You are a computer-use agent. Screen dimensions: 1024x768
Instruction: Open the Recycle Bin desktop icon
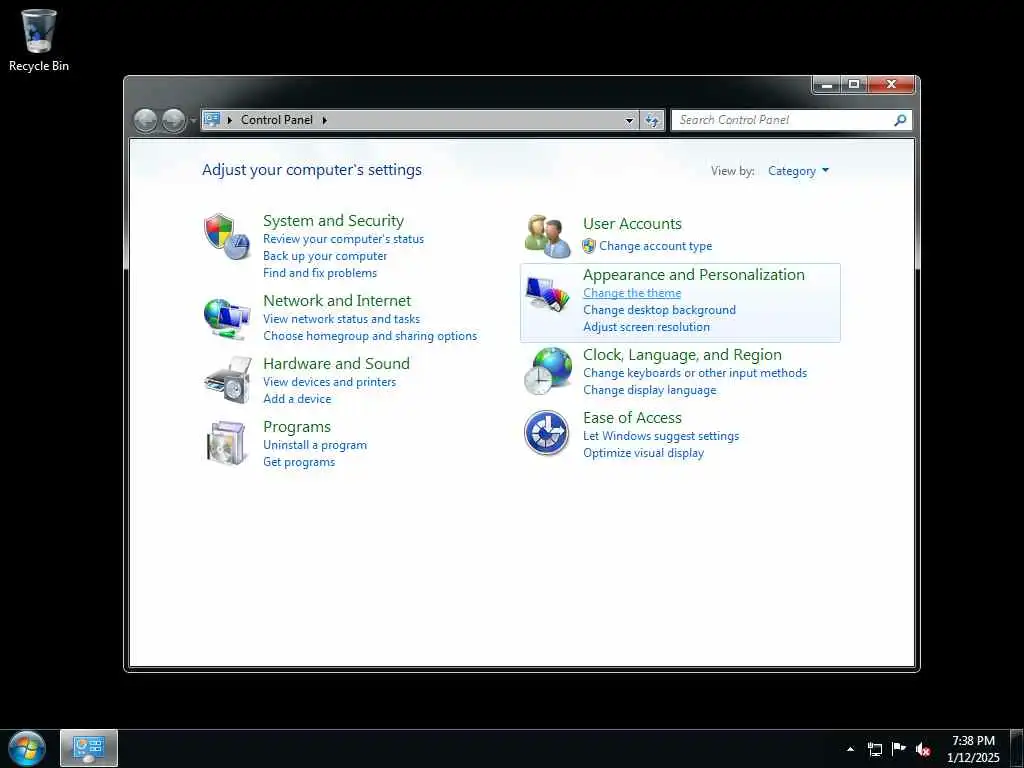[39, 40]
